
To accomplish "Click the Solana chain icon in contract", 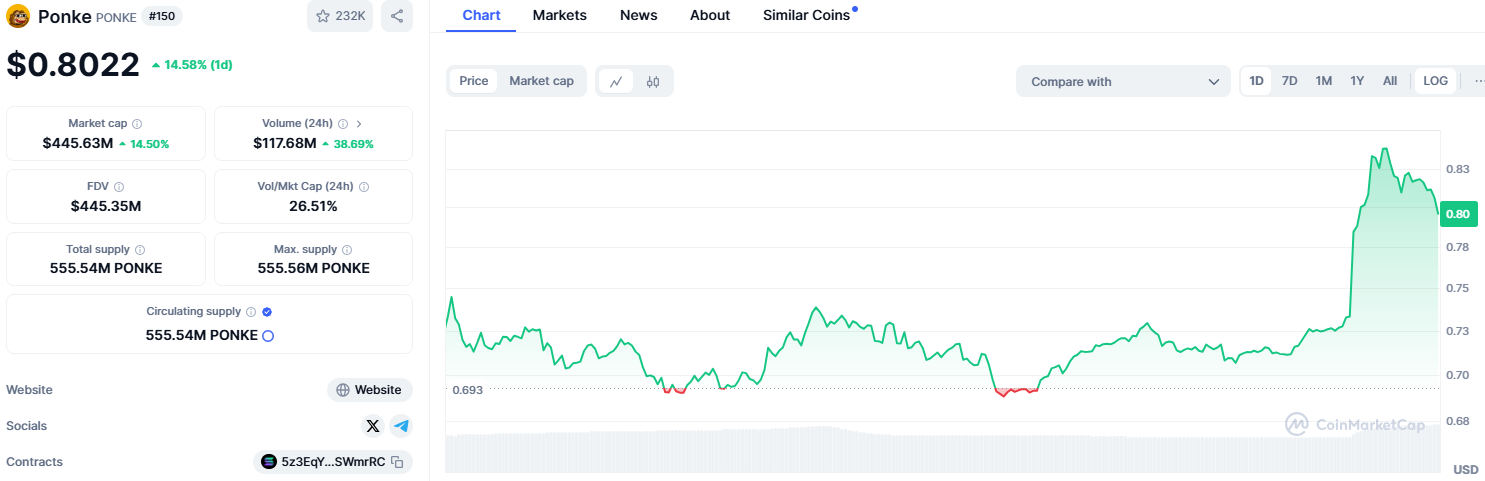I will point(268,462).
